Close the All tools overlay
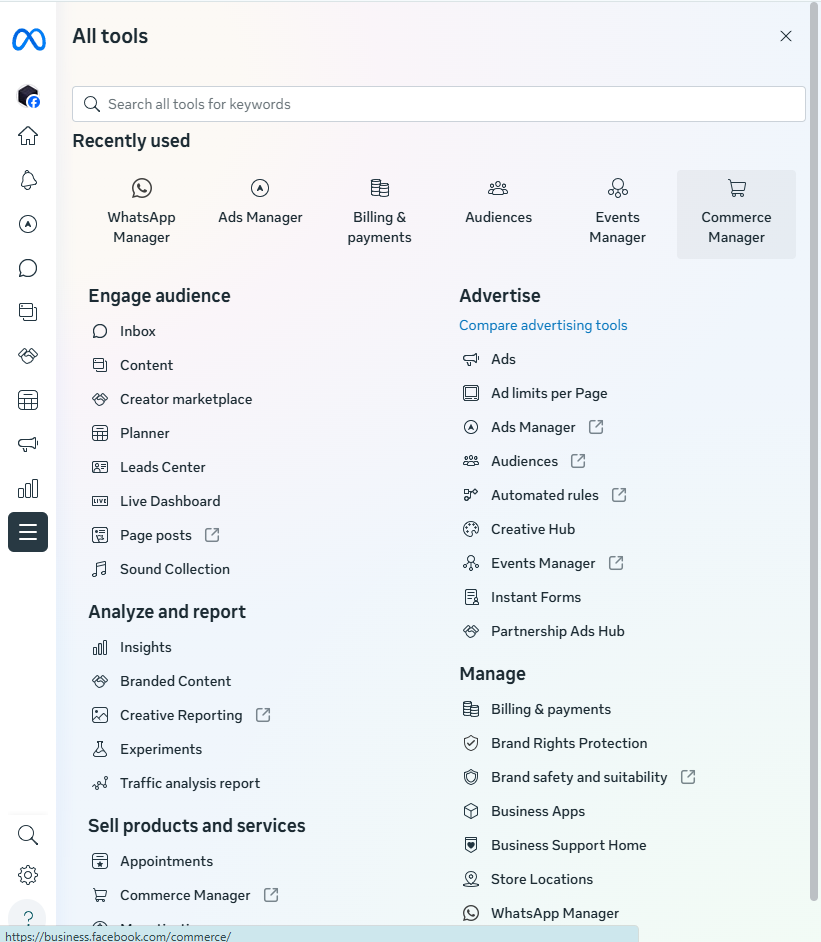 click(786, 35)
